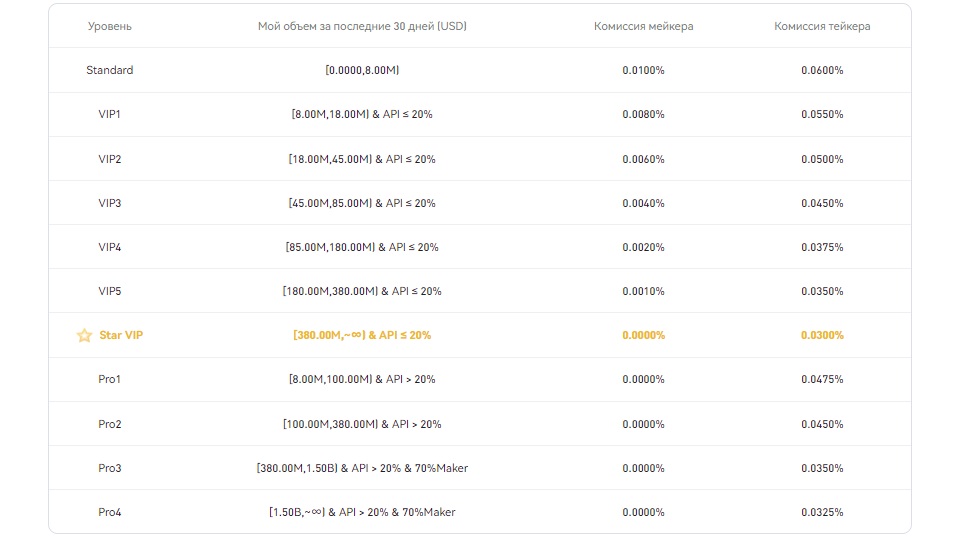Click the Star VIP volume condition text
979x543 pixels.
tap(362, 336)
